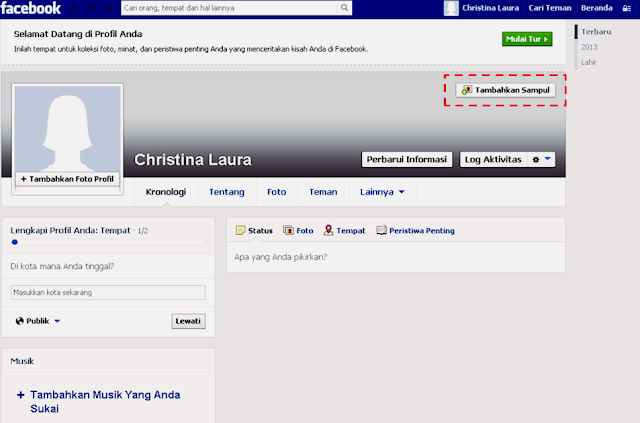Screen dimensions: 640x423
Task: Click the Publik globe icon
Action: pyautogui.click(x=19, y=321)
